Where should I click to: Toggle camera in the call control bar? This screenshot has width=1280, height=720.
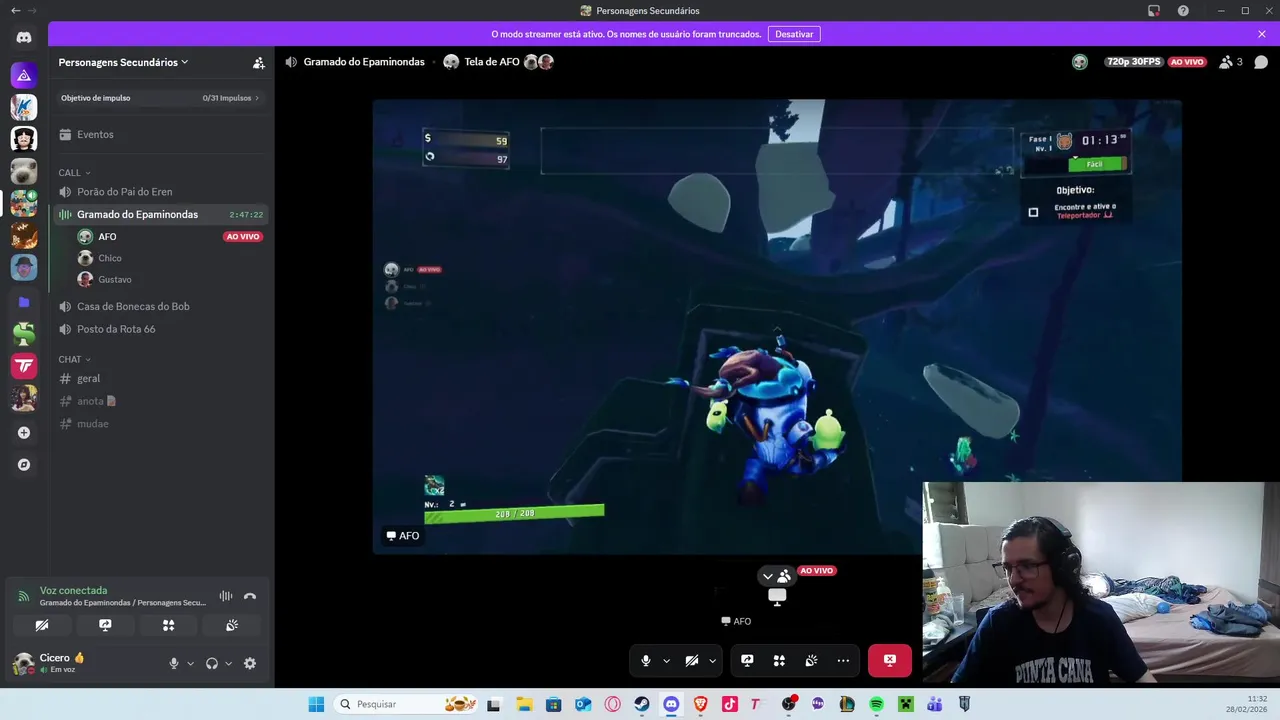tap(692, 660)
